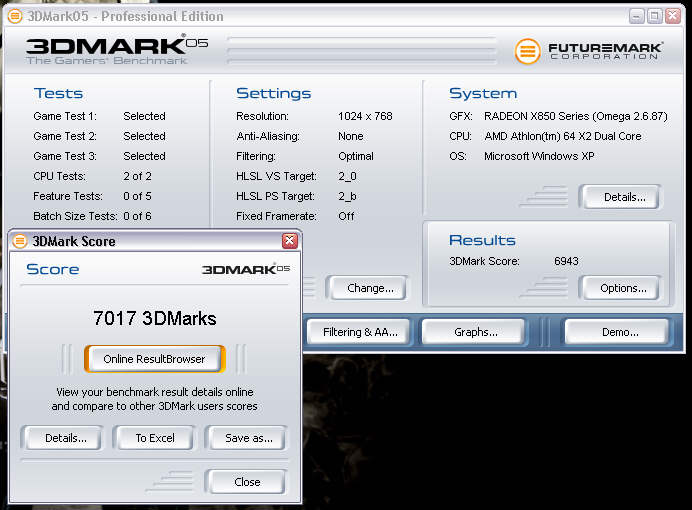Open the Graphs... button
This screenshot has width=692, height=510.
pos(474,332)
